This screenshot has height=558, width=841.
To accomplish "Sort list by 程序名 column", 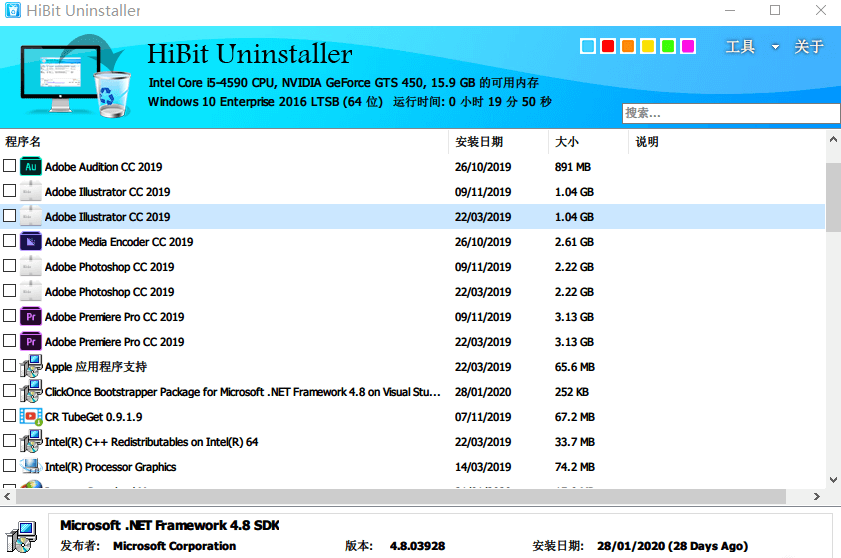I will pos(23,142).
